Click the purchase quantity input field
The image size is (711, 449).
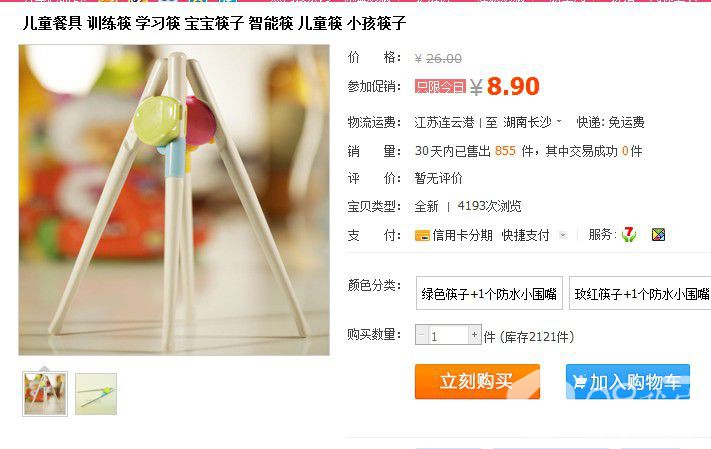tap(448, 335)
